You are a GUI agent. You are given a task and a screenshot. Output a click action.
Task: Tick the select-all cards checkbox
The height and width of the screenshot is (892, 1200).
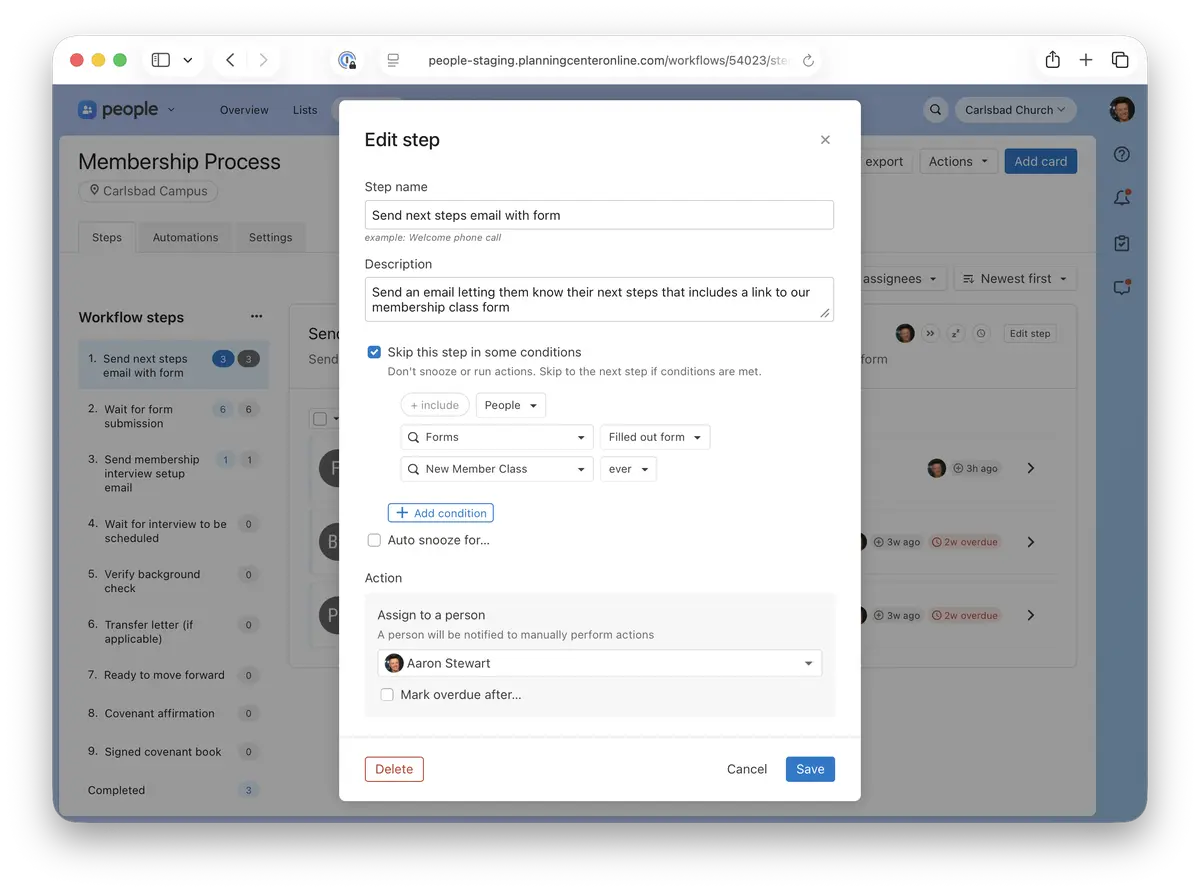tap(320, 419)
